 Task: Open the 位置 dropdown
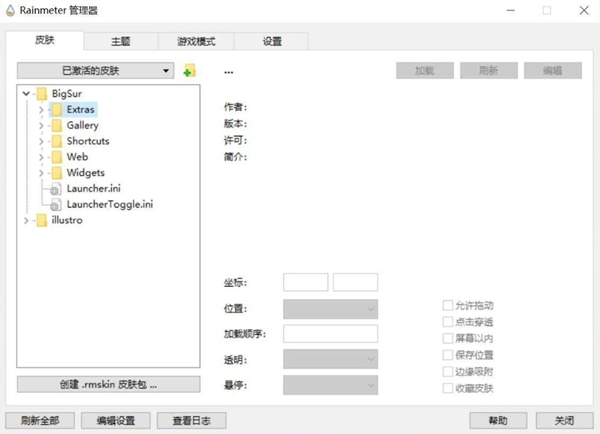(x=331, y=309)
